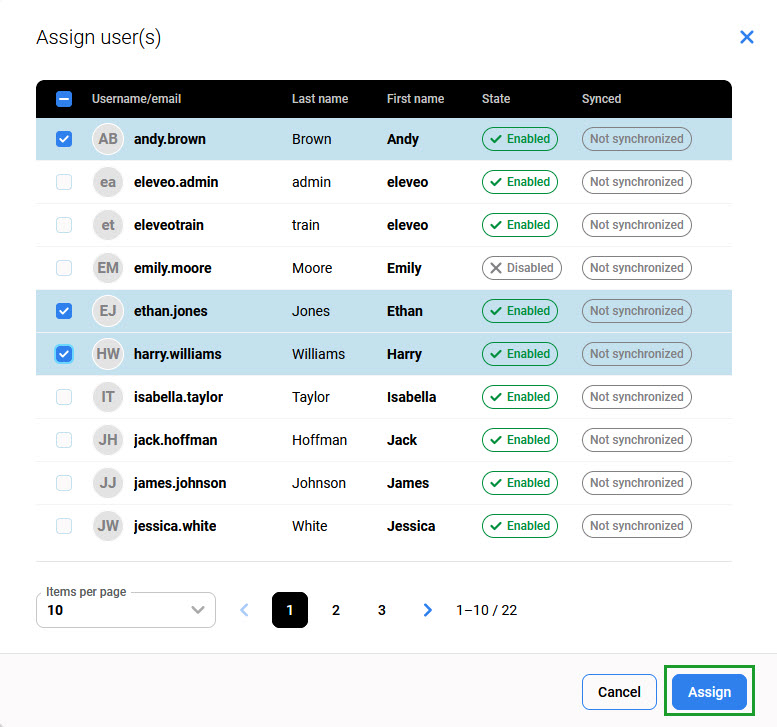Screen dimensions: 777x727
Task: Click the EM avatar for emily.moore
Action: pyautogui.click(x=108, y=268)
